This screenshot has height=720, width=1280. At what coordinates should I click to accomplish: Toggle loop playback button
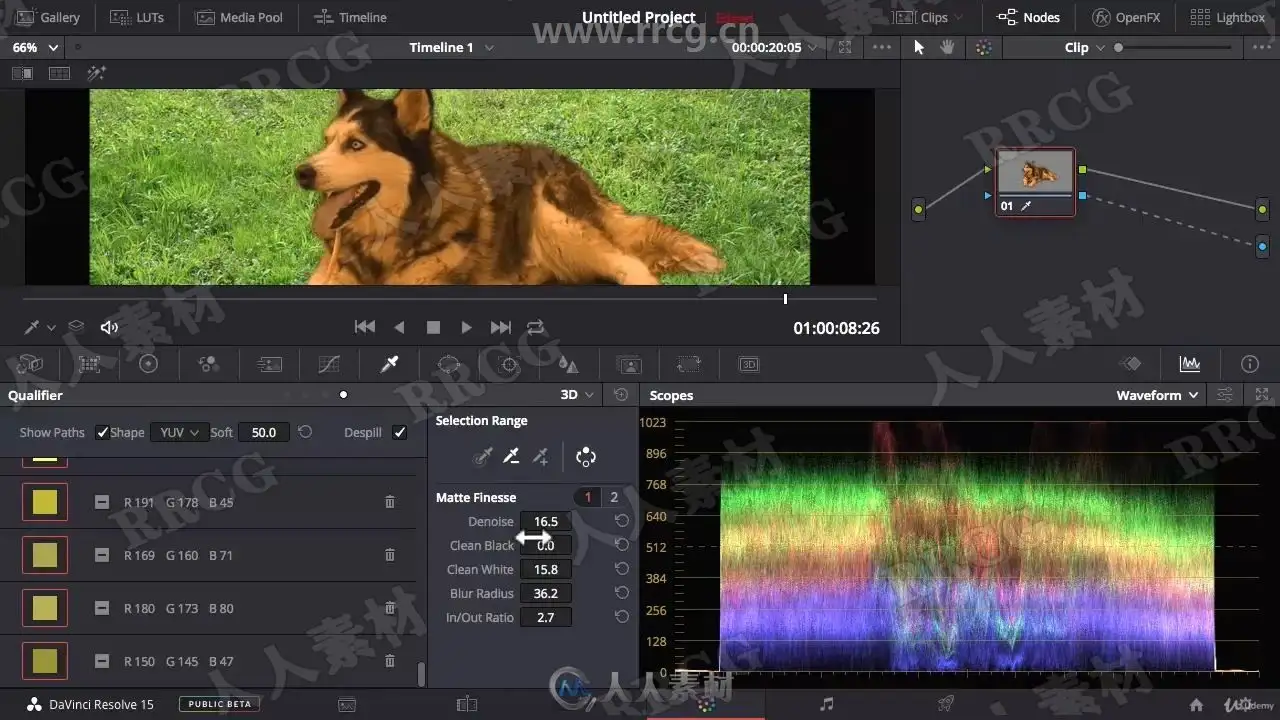tap(536, 327)
